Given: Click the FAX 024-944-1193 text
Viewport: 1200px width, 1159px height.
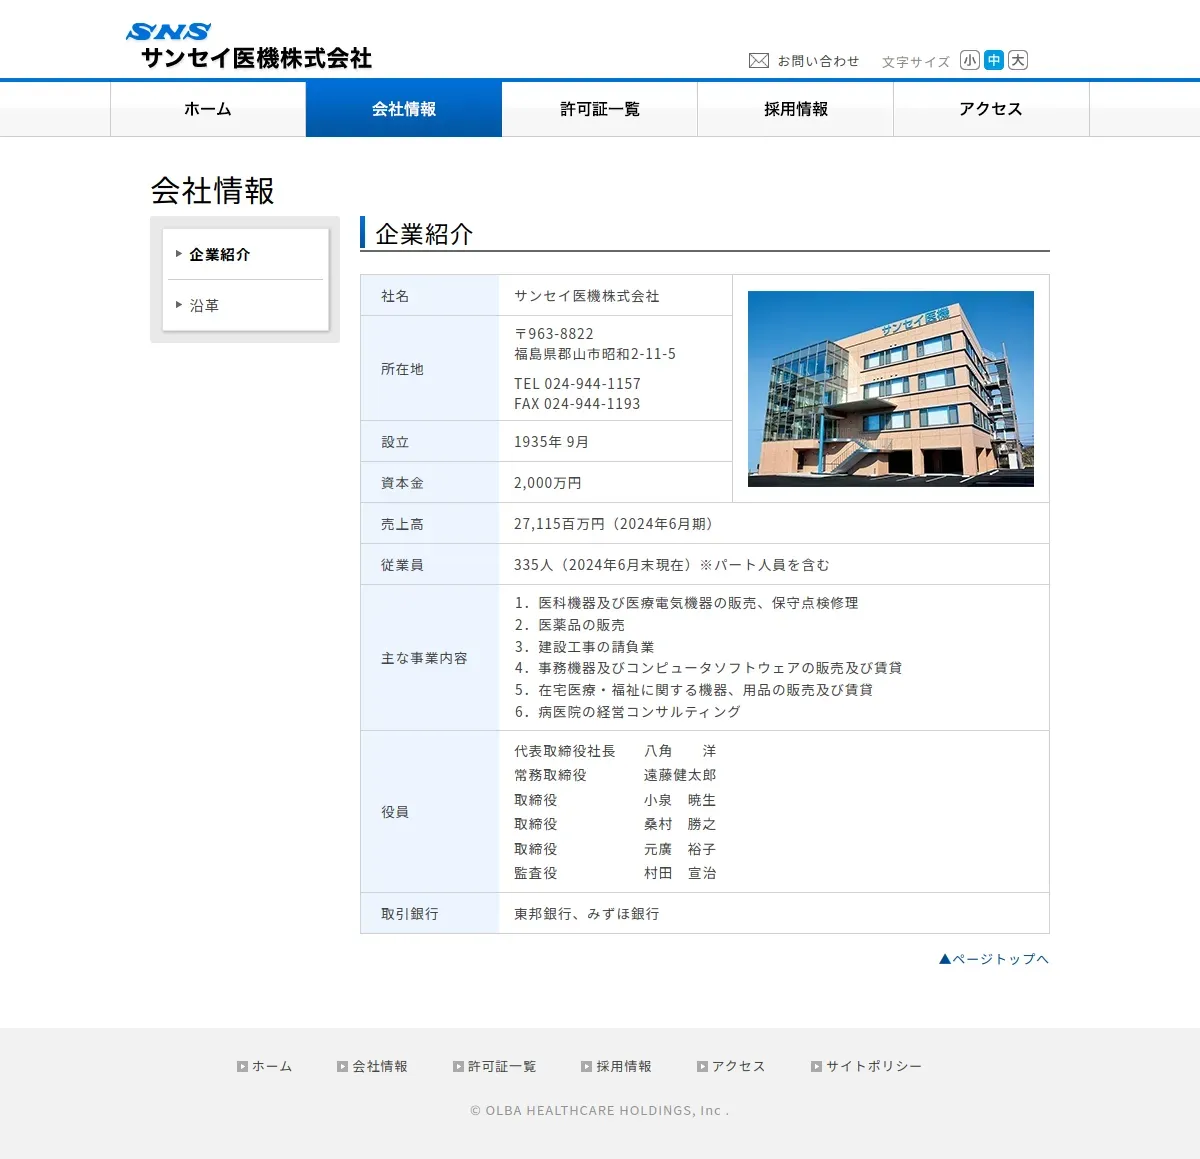Looking at the screenshot, I should click(x=577, y=404).
